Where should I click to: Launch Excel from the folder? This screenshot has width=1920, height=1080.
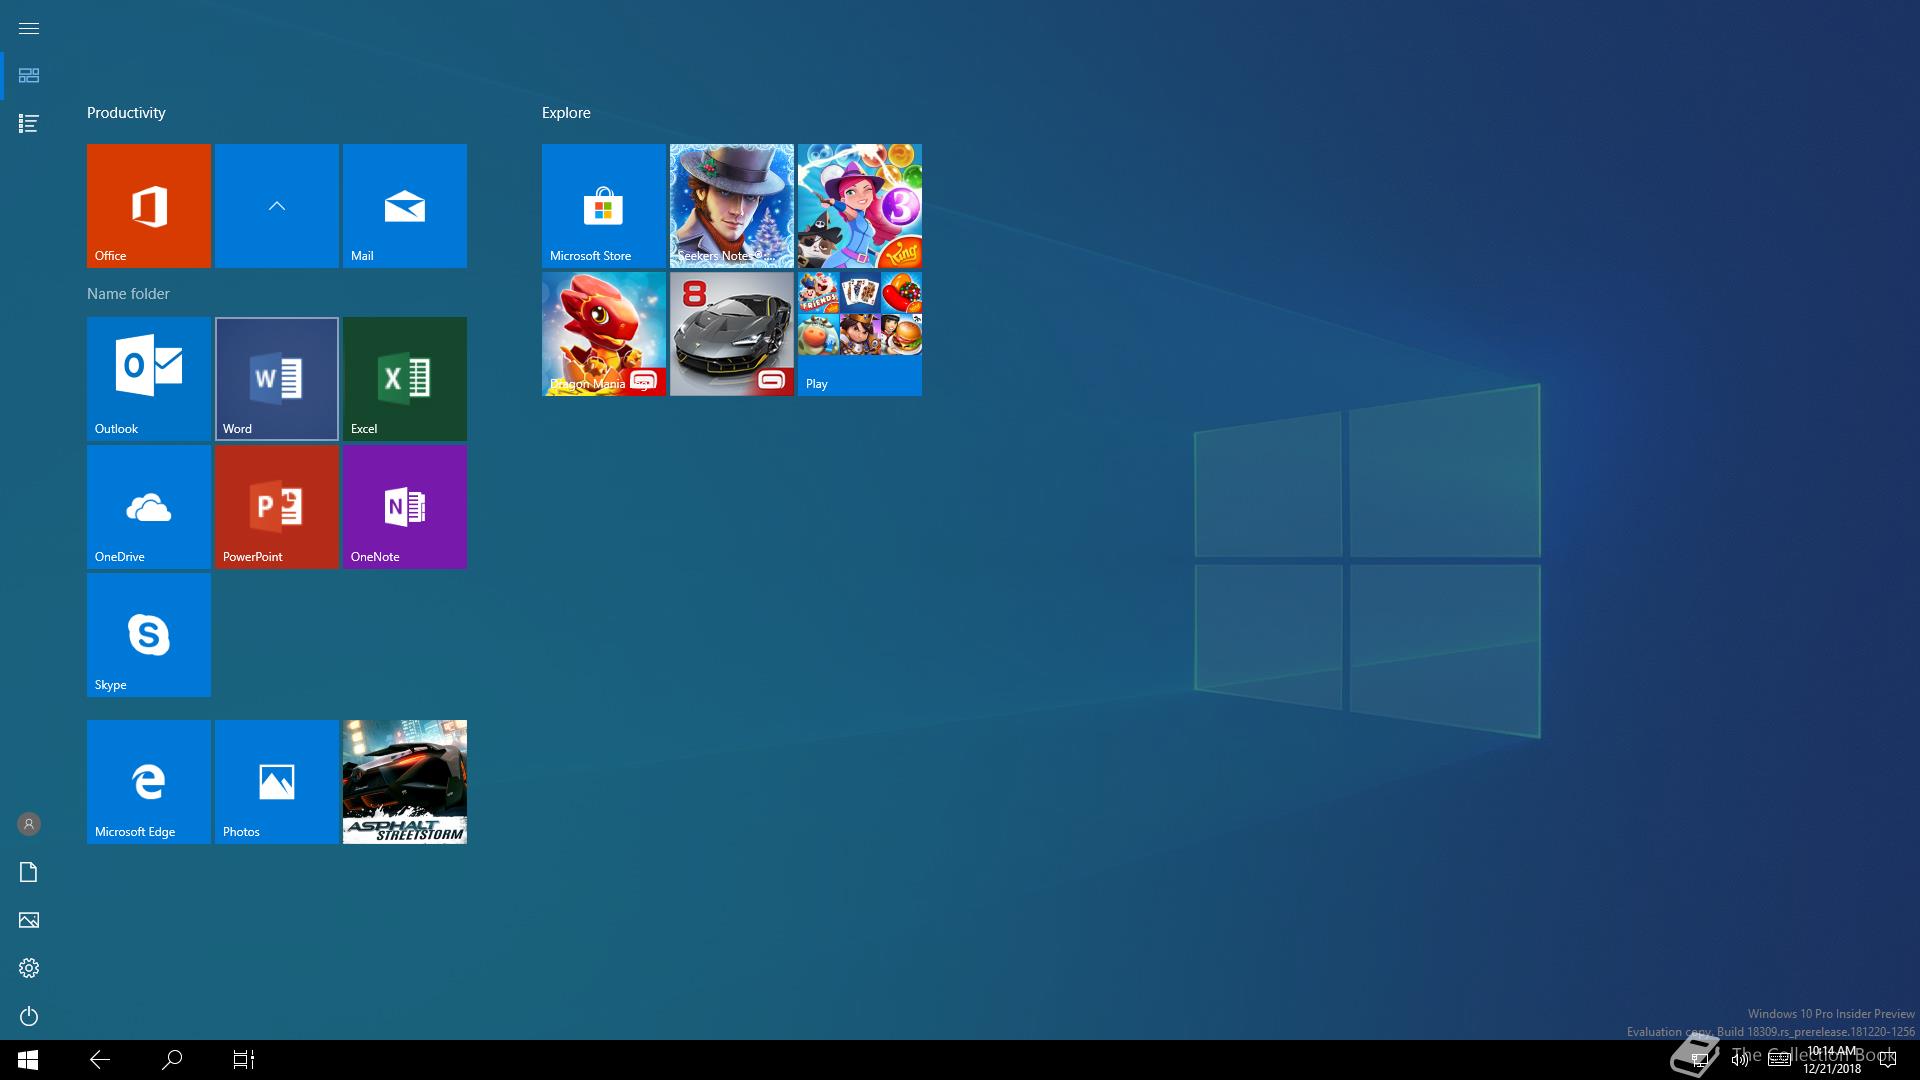tap(405, 379)
